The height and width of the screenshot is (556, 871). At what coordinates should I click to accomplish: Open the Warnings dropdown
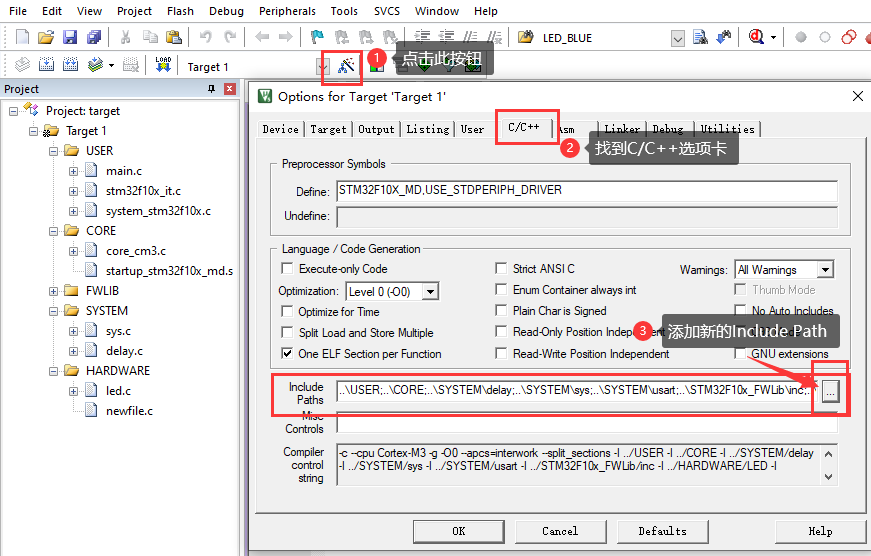825,270
